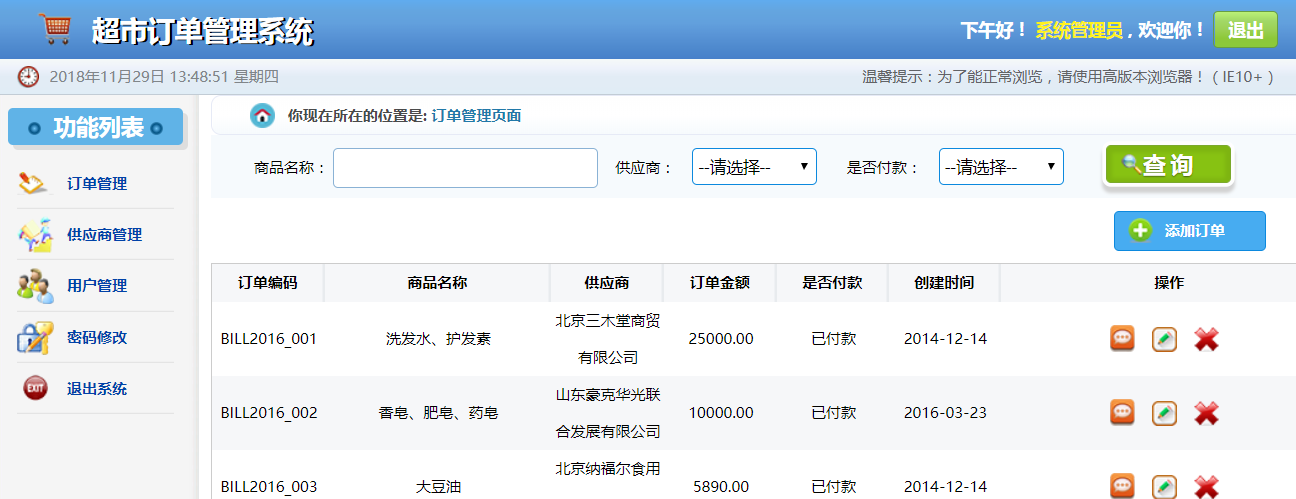Delete order BILL2016_002 with red X
The height and width of the screenshot is (499, 1296).
pyautogui.click(x=1206, y=413)
